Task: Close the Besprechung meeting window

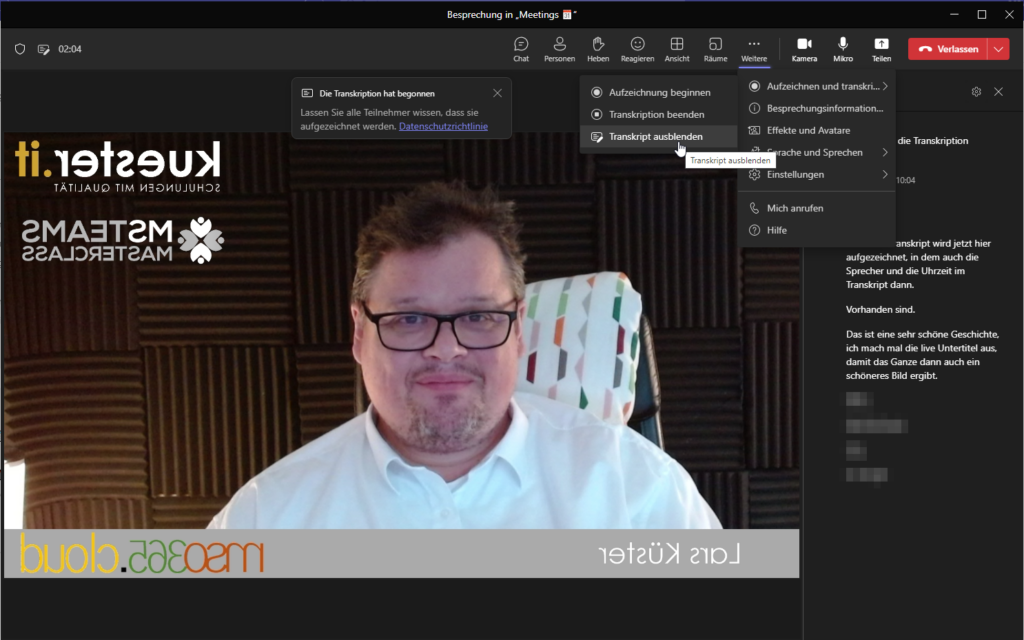Action: [1009, 14]
